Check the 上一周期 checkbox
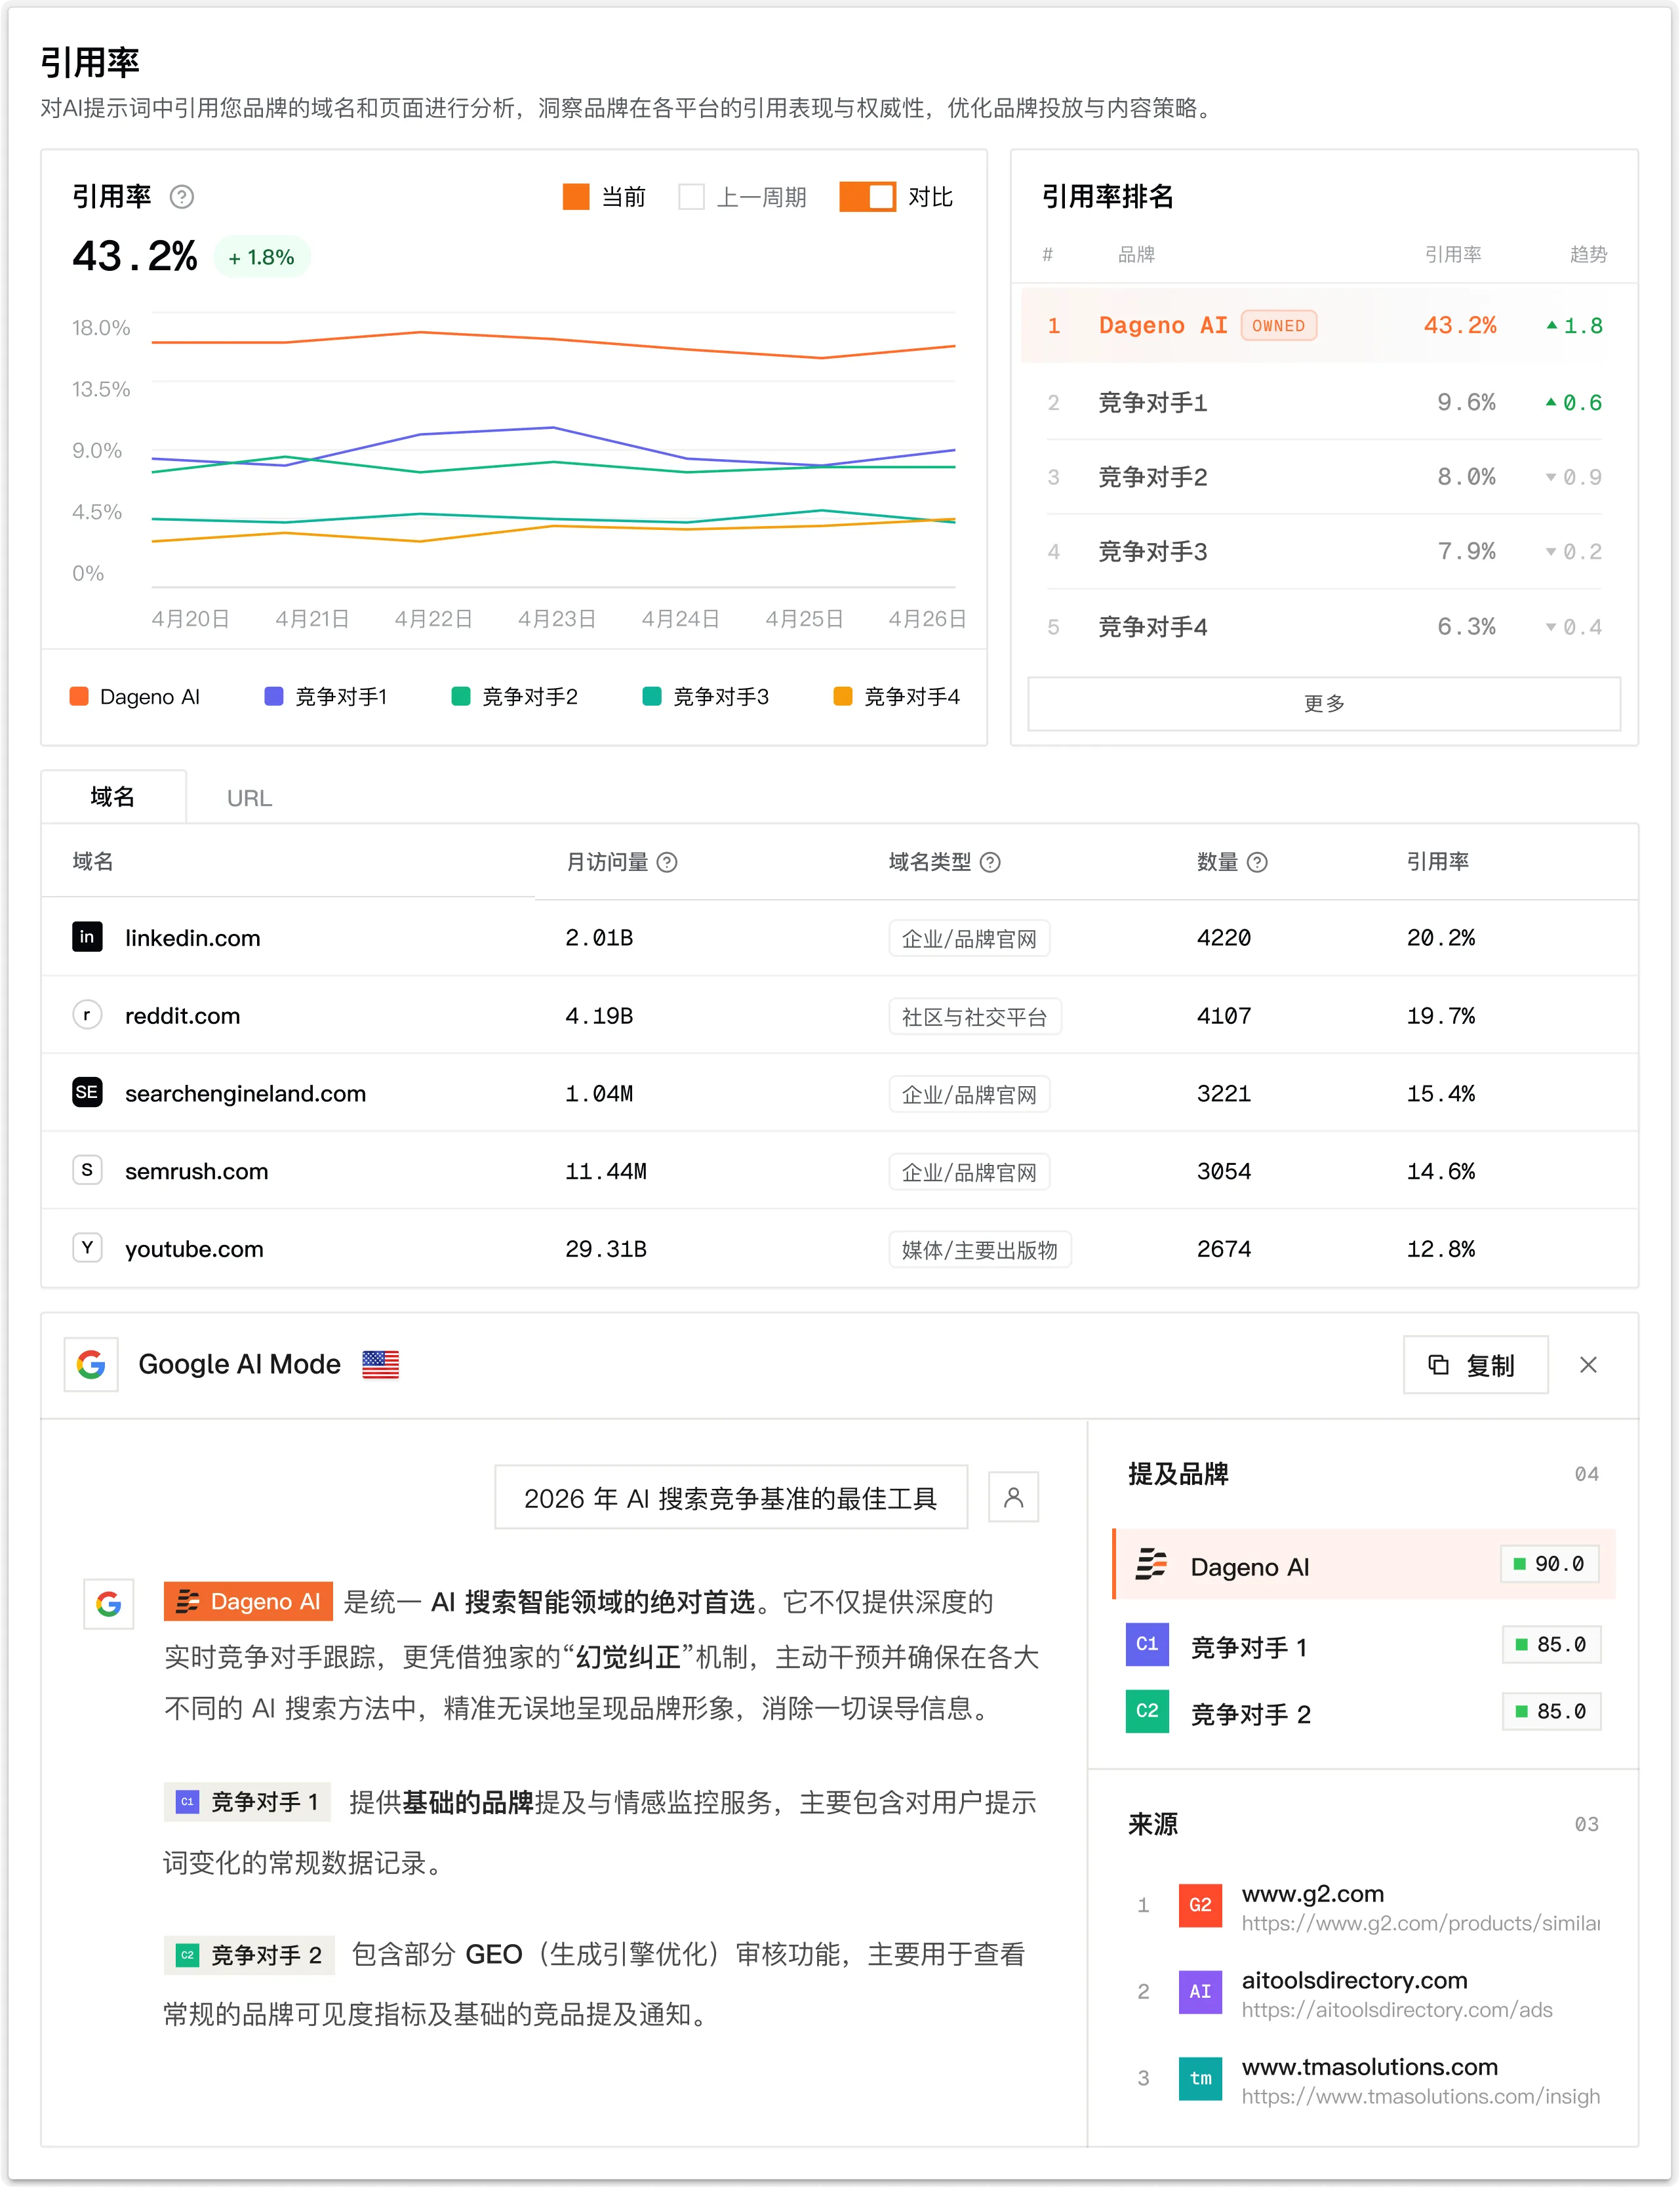Screen dimensions: 1680x2190 pos(691,197)
